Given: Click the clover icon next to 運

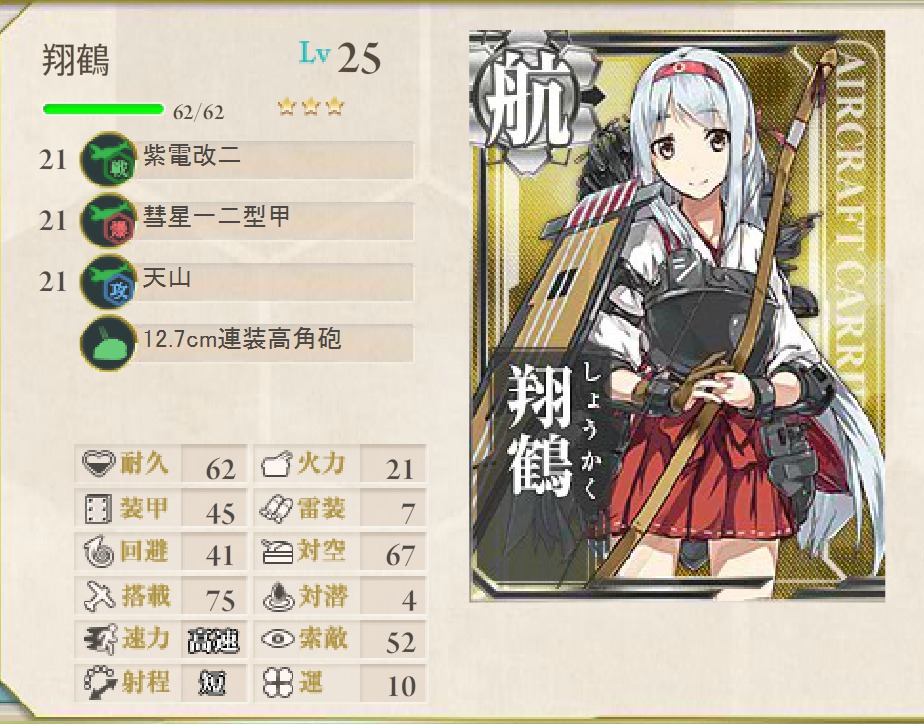Looking at the screenshot, I should click(277, 683).
